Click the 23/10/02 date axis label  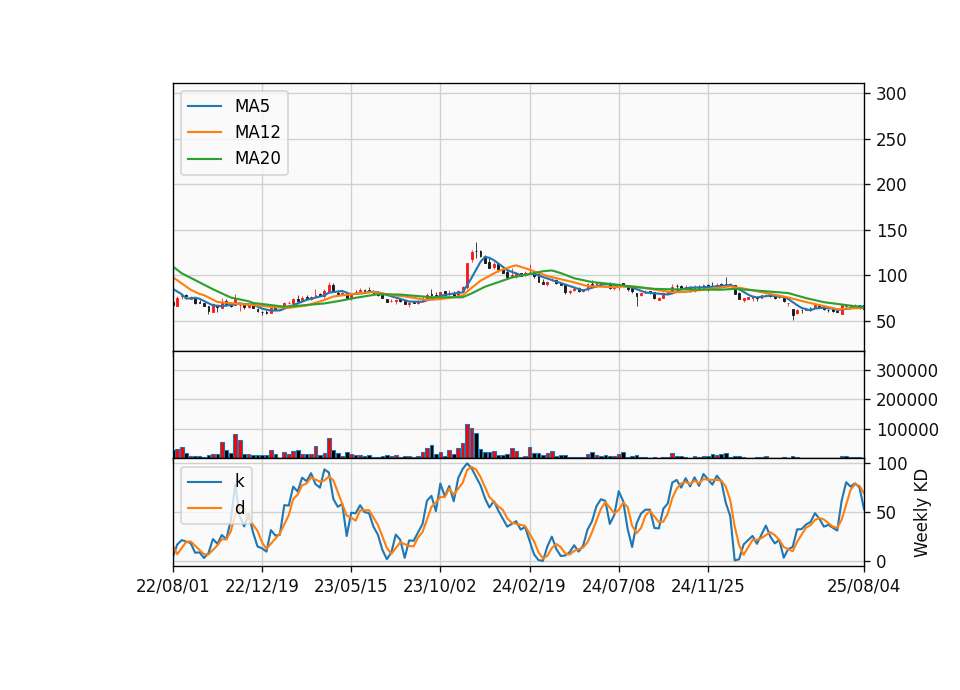pyautogui.click(x=440, y=586)
